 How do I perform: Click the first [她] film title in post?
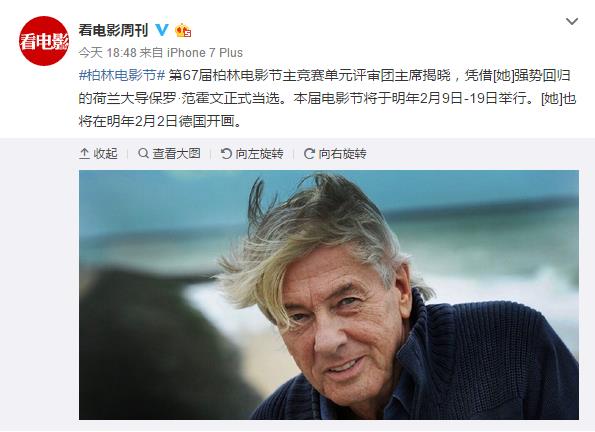pos(504,75)
